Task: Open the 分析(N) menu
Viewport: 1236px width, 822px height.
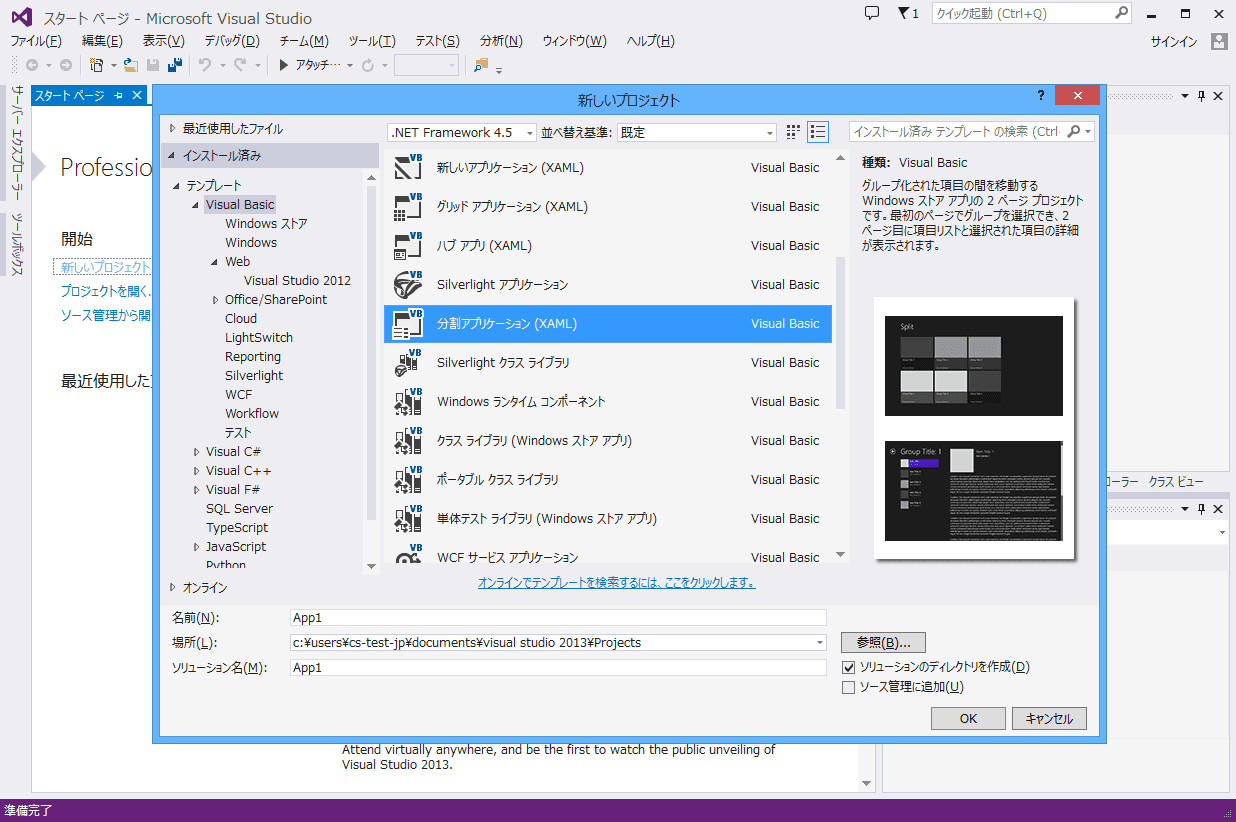Action: (x=501, y=41)
